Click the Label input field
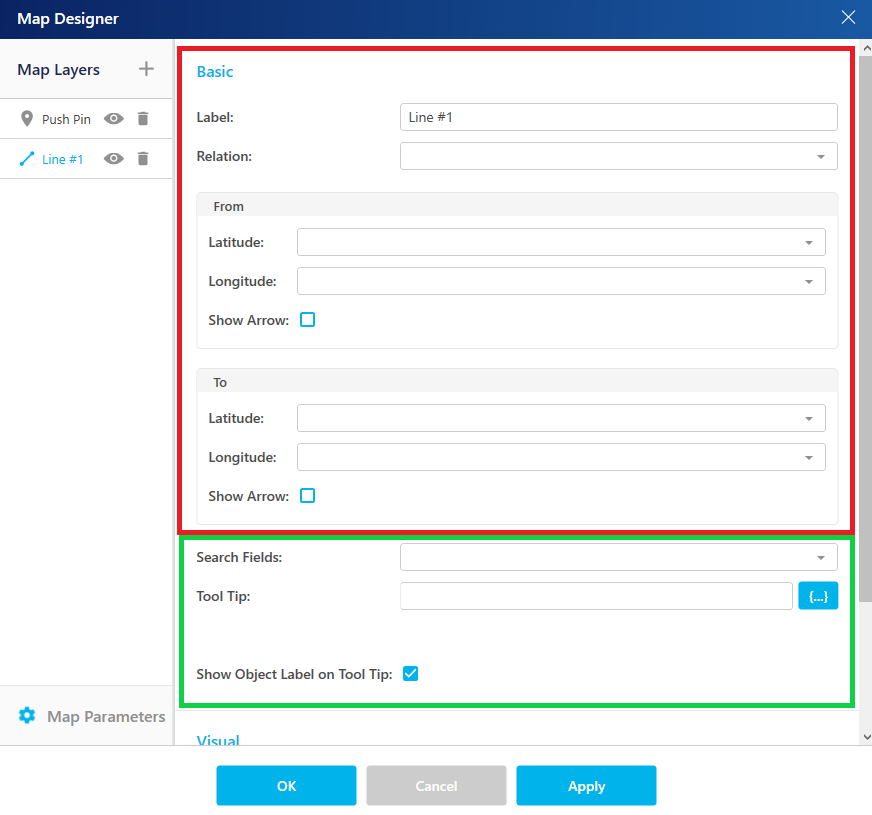 pyautogui.click(x=618, y=117)
